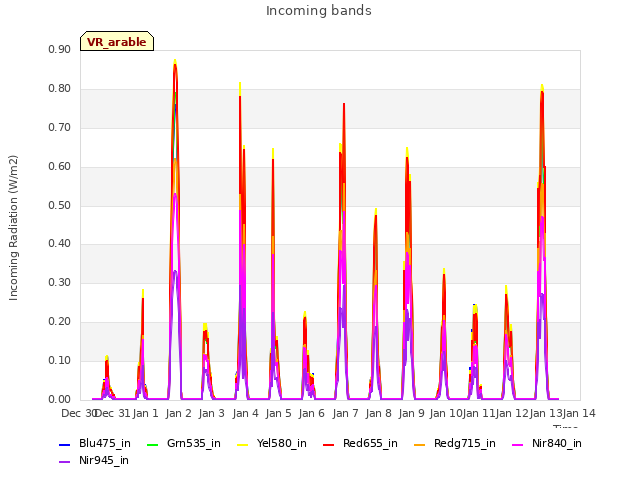The height and width of the screenshot is (480, 640).
Task: Click the 0.10 y-axis tick label
Action: point(59,360)
